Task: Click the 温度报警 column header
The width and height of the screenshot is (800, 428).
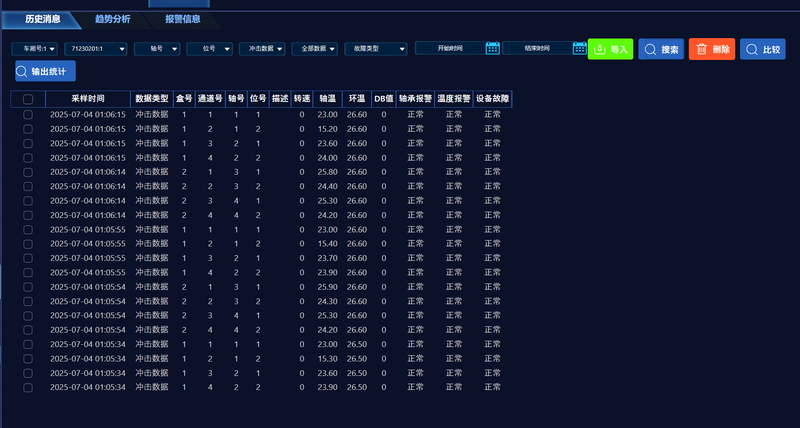Action: [x=454, y=99]
